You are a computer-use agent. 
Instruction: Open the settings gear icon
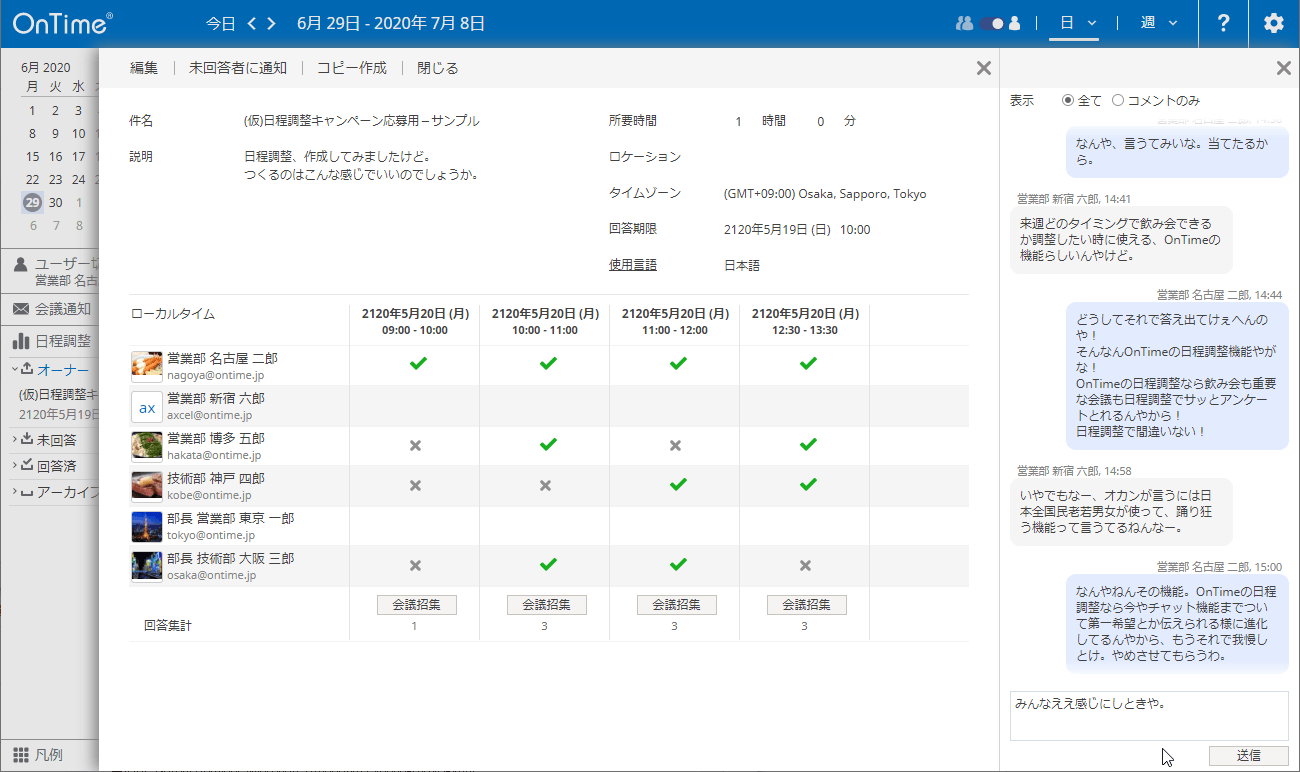1273,24
